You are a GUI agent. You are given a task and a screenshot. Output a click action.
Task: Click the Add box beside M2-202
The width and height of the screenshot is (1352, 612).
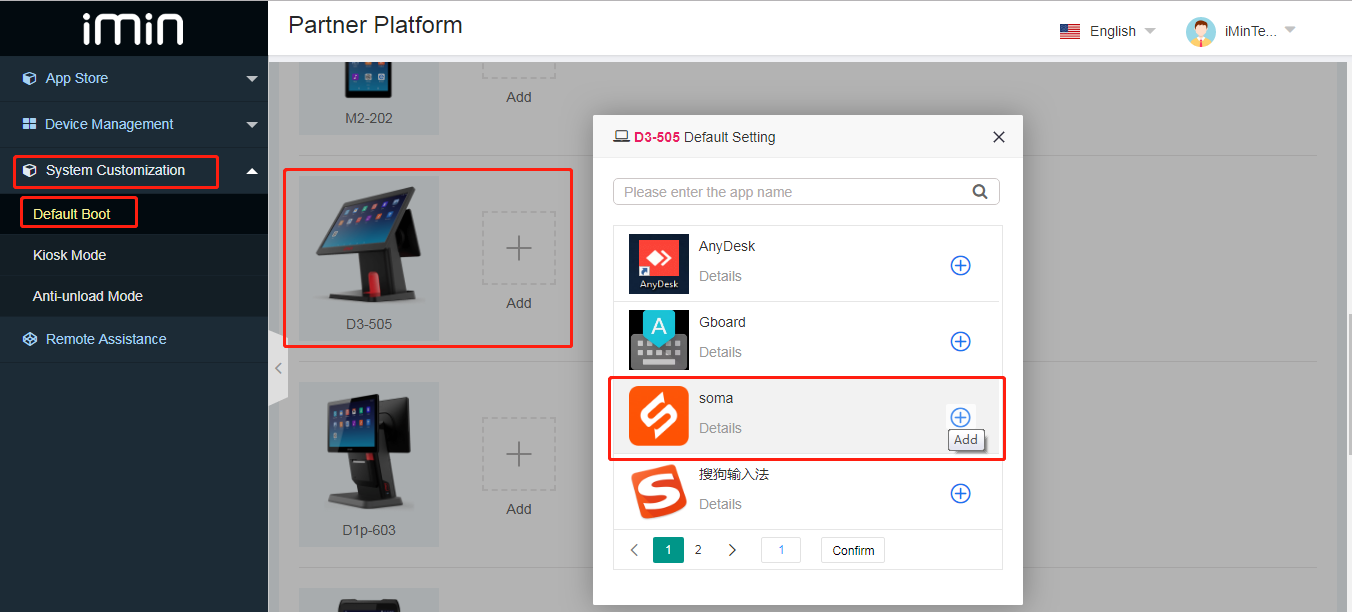(x=519, y=70)
